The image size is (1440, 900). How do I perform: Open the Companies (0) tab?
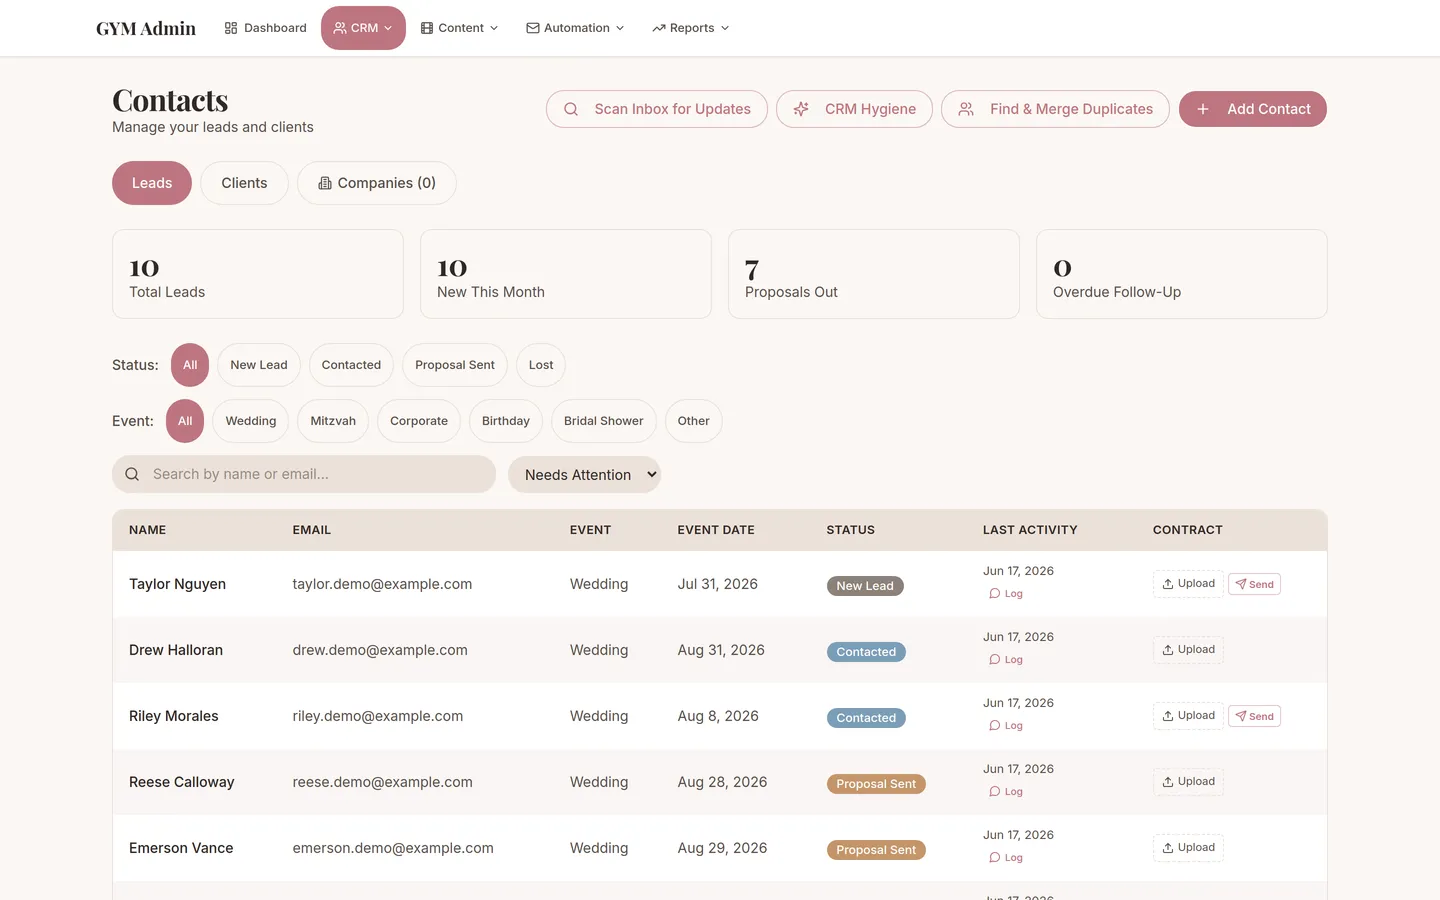tap(377, 183)
